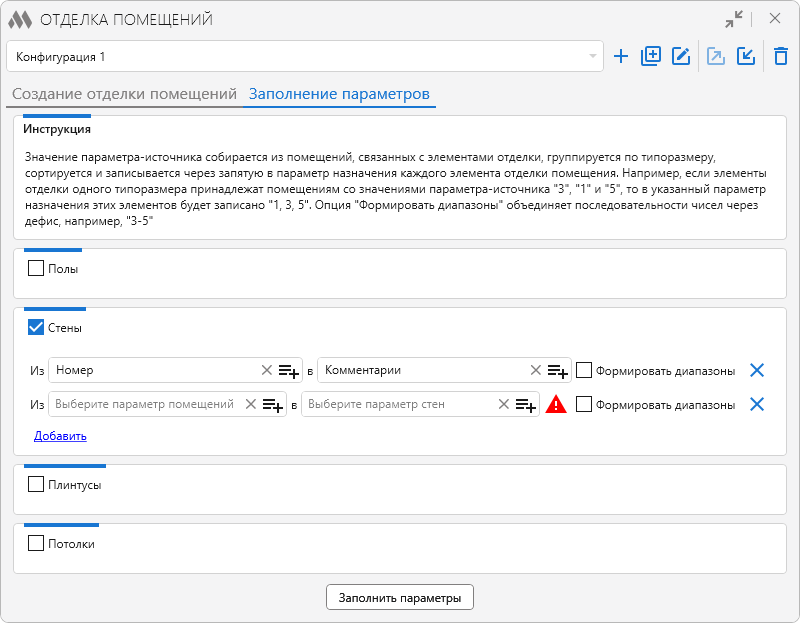
Task: Duplicate the current configuration
Action: [651, 57]
